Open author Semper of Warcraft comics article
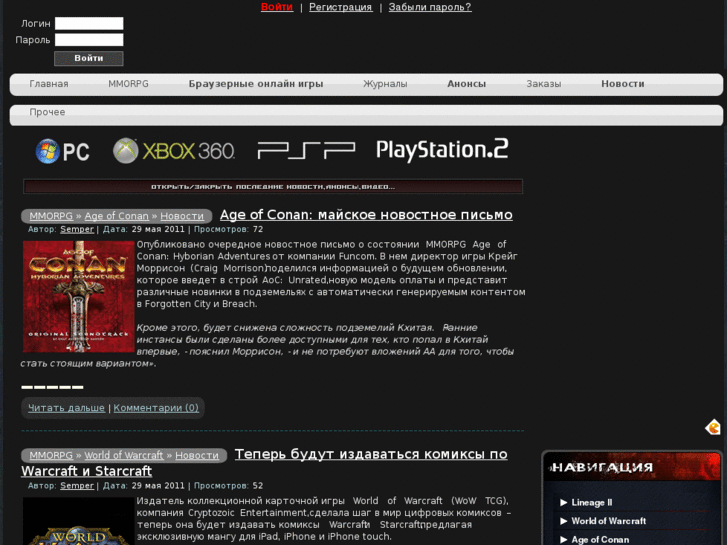This screenshot has height=545, width=727. pos(77,486)
